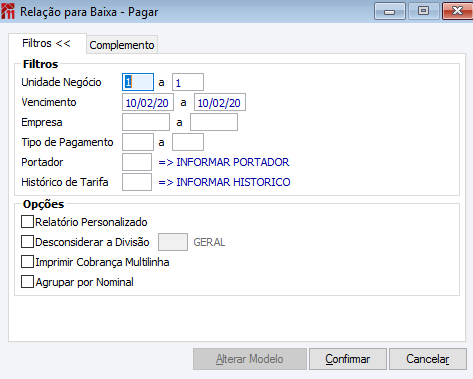Focus the first Tipo de Pagamento field
This screenshot has width=473, height=379.
point(138,142)
